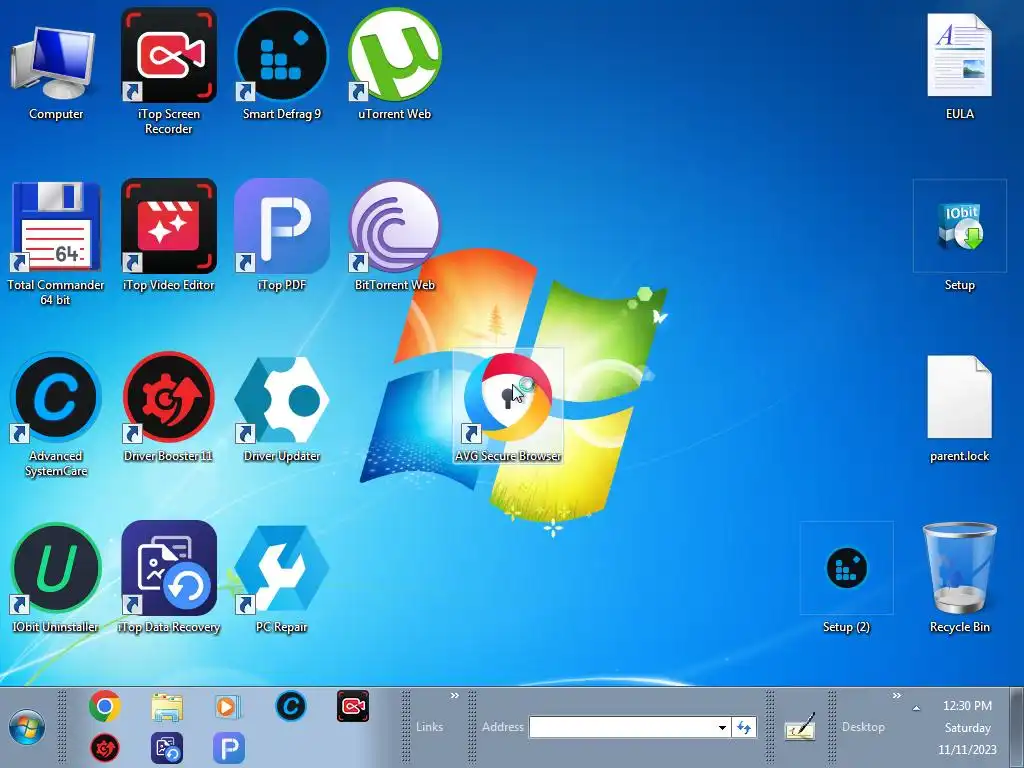The height and width of the screenshot is (768, 1024).
Task: Open the Windows Start button
Action: coord(27,728)
